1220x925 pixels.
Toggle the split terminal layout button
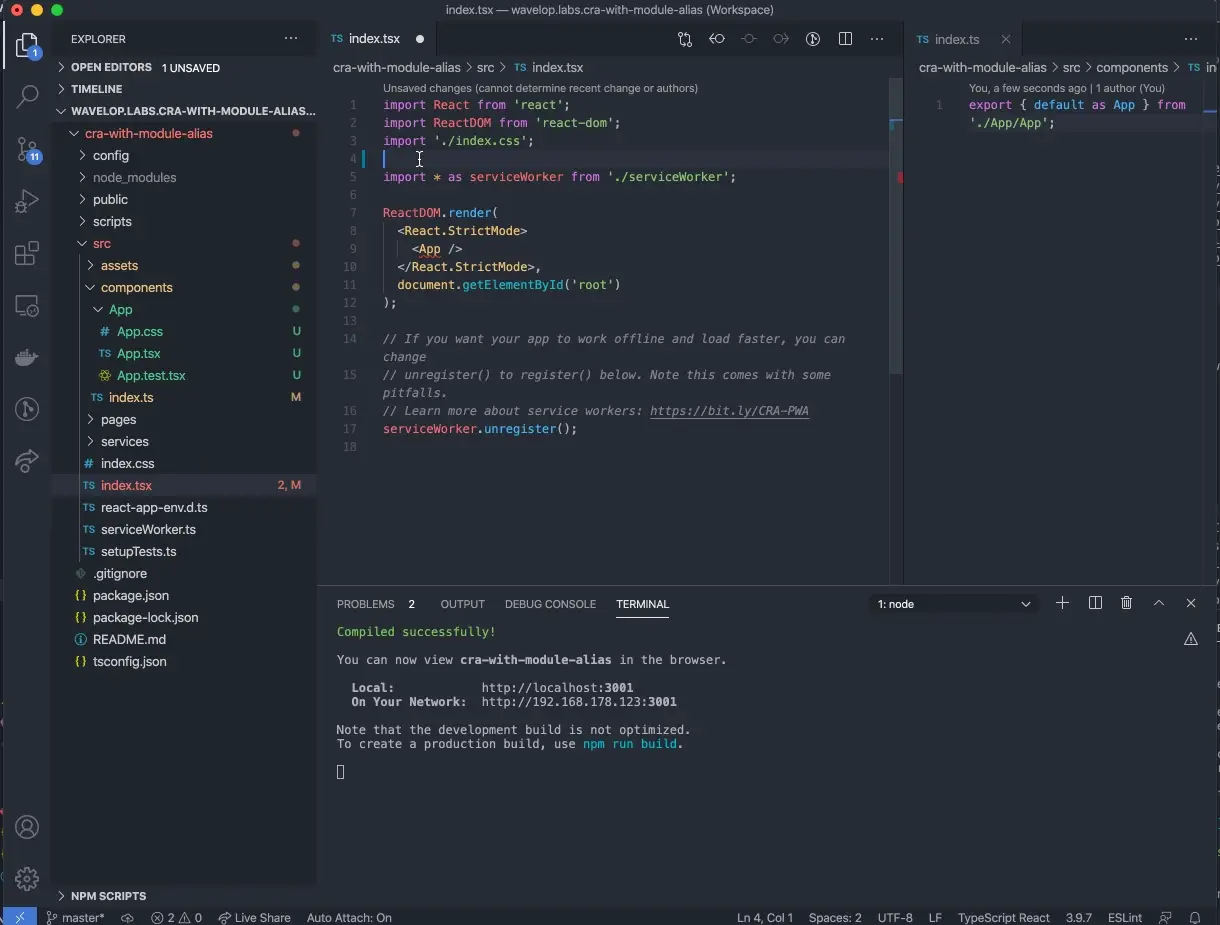point(1095,603)
